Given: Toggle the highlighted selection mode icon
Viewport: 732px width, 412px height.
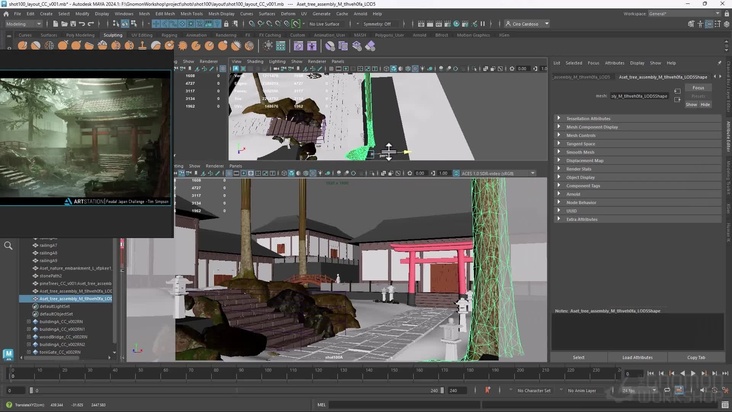Looking at the screenshot, I should click(125, 24).
